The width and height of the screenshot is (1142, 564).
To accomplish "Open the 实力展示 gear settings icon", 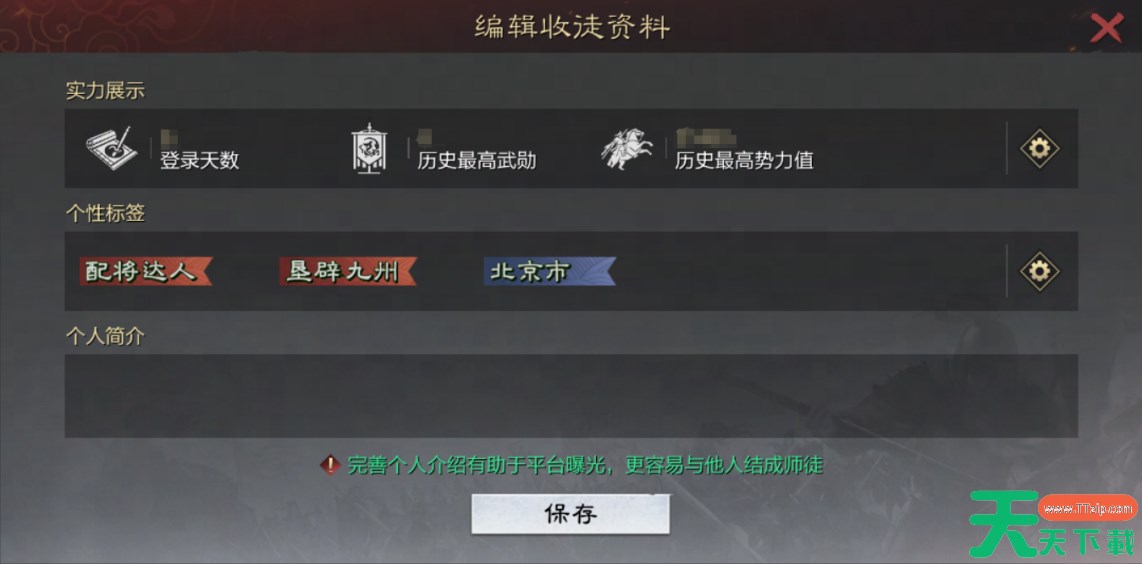I will click(x=1039, y=149).
